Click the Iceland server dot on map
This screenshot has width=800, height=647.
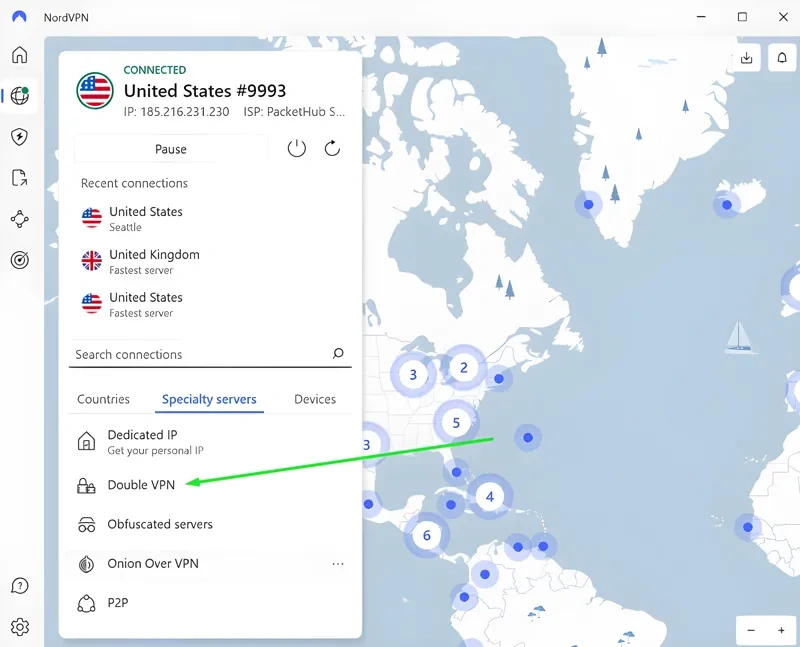point(727,205)
